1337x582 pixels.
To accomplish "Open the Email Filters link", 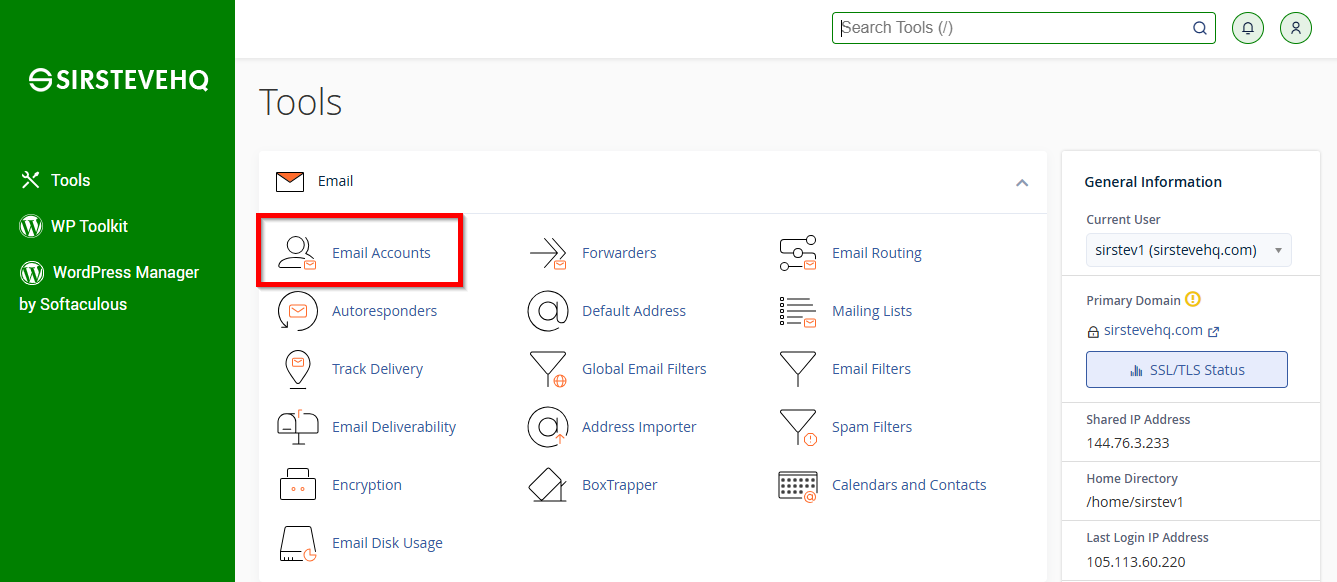I will (871, 369).
